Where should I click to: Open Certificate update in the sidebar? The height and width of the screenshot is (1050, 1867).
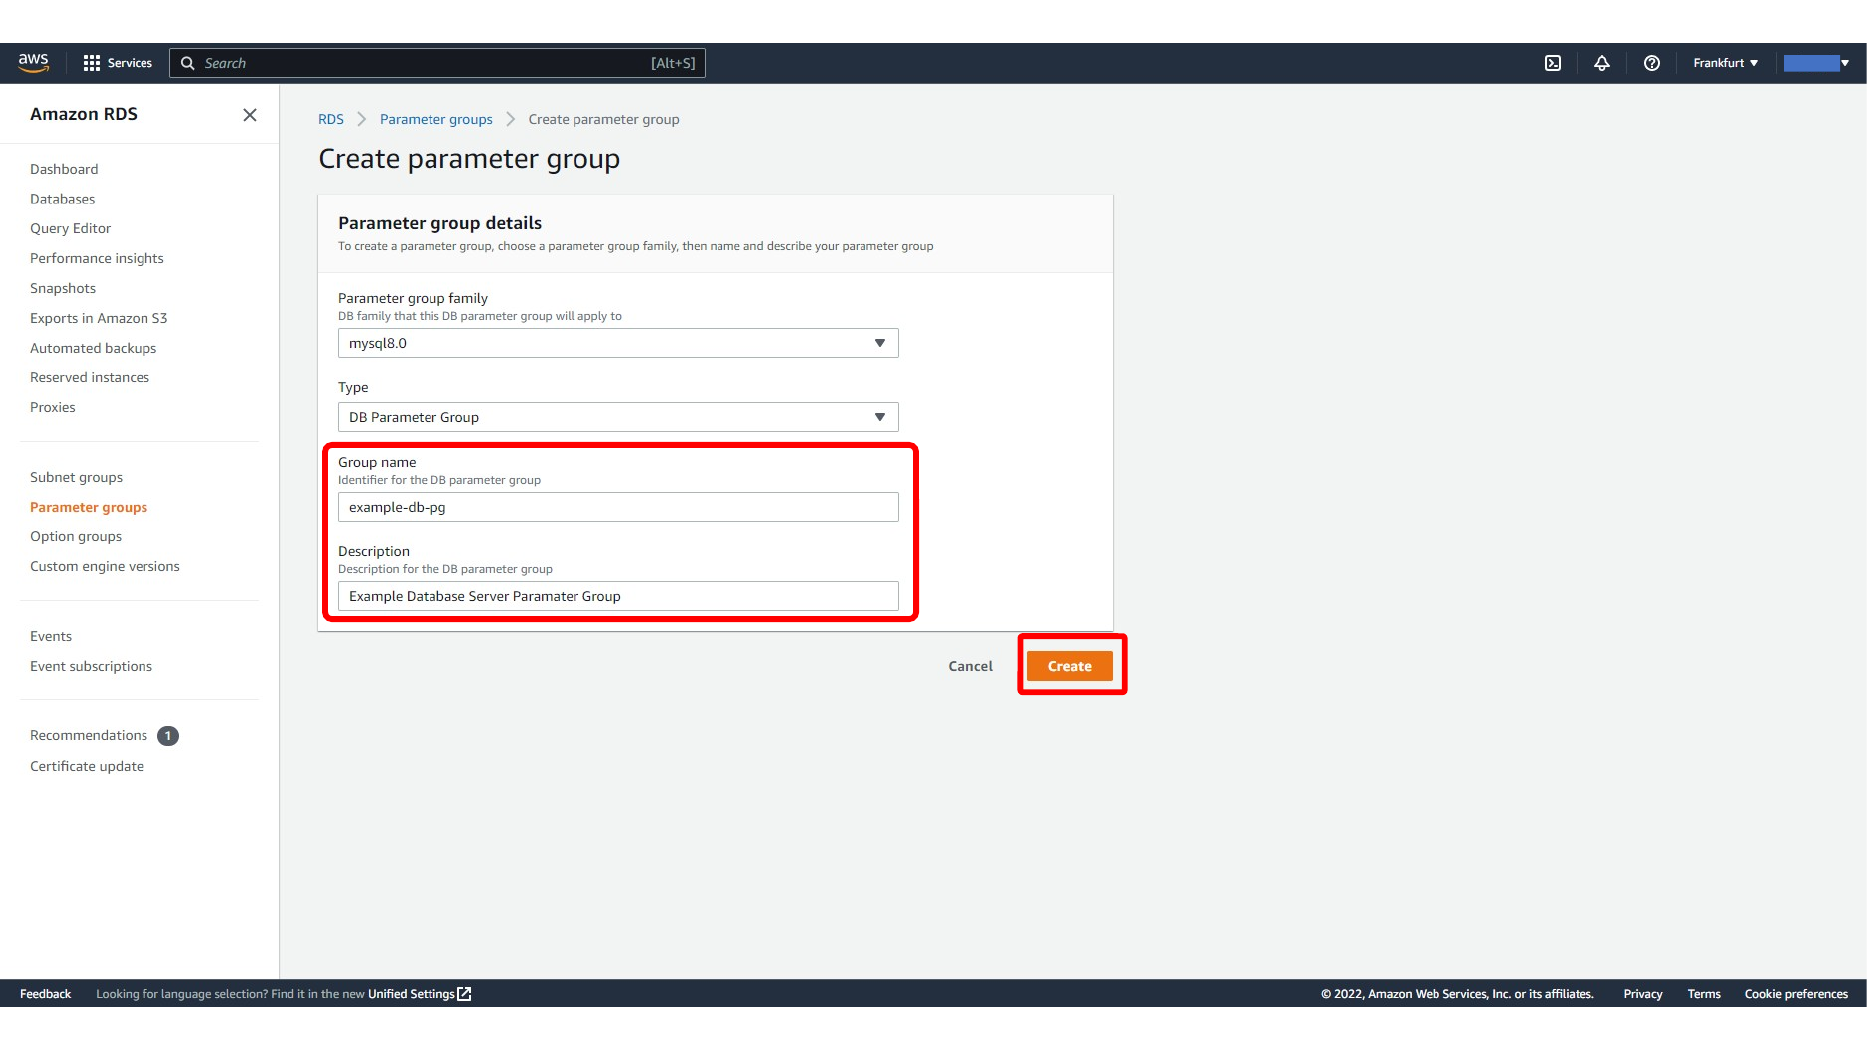[87, 766]
